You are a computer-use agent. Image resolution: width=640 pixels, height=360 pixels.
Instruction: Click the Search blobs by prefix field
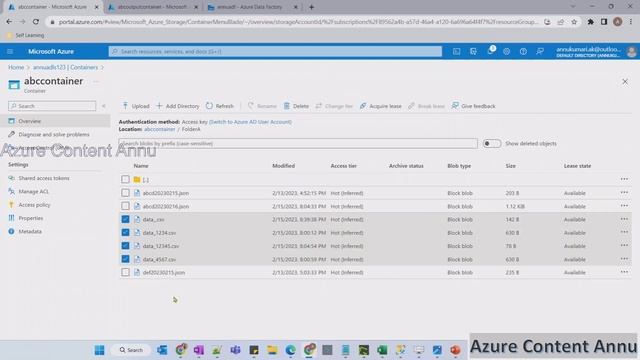[x=298, y=144]
